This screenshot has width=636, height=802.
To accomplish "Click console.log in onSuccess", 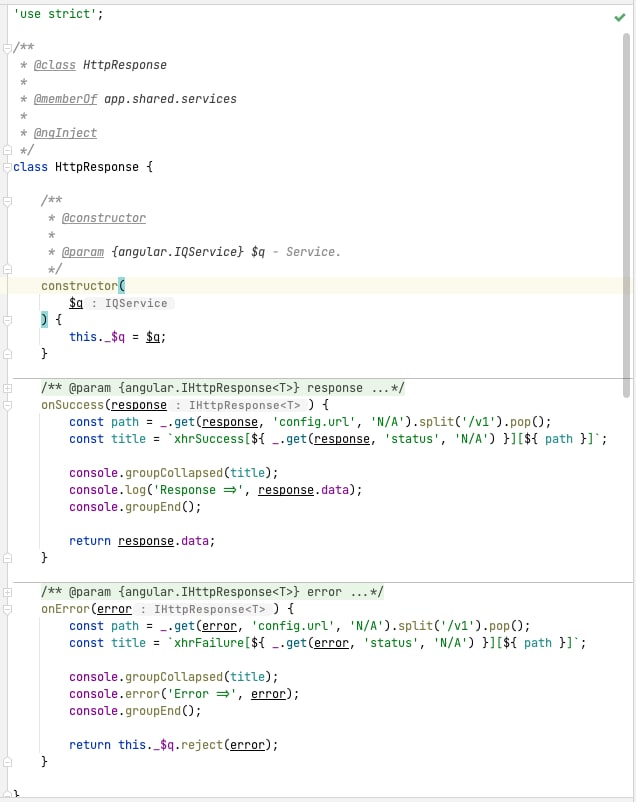I will (x=107, y=489).
